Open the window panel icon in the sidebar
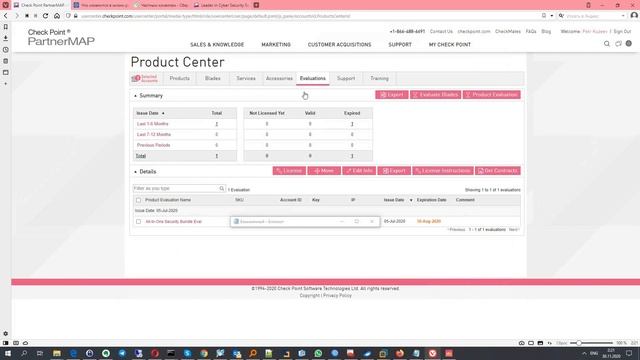The width and height of the screenshot is (640, 360). 6,72
